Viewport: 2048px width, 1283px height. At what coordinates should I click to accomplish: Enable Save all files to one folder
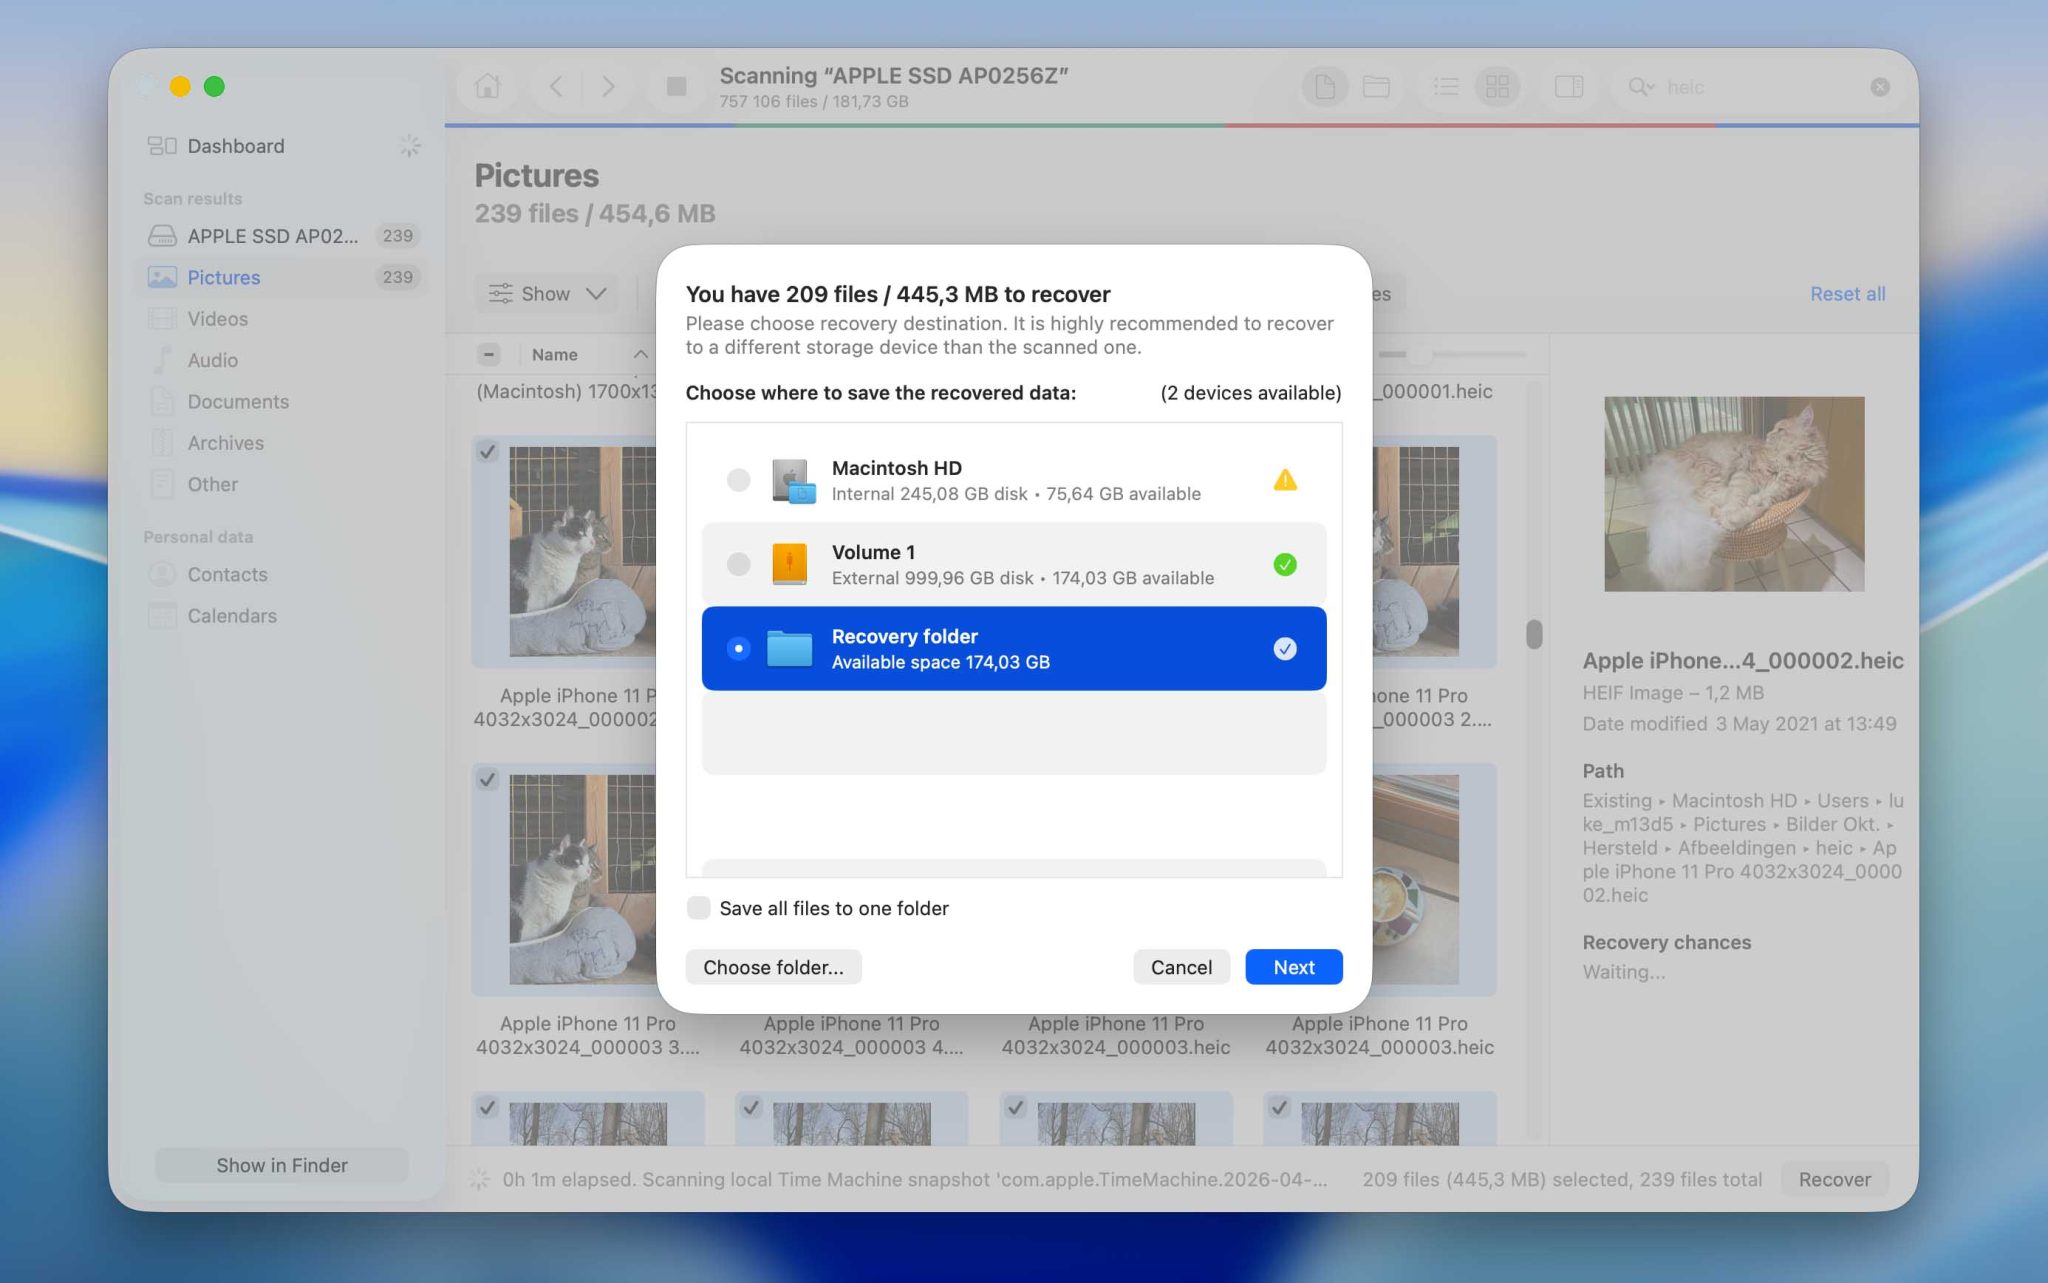[x=698, y=908]
